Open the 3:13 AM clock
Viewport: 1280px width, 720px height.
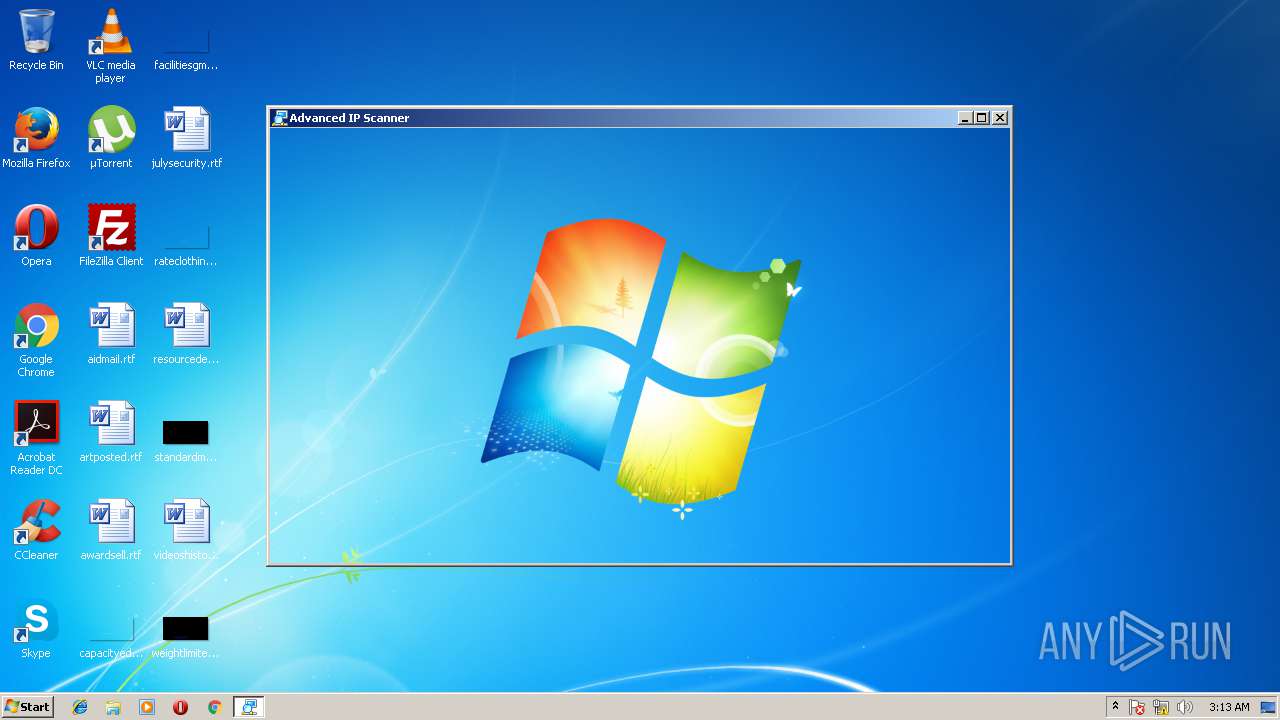[x=1229, y=707]
